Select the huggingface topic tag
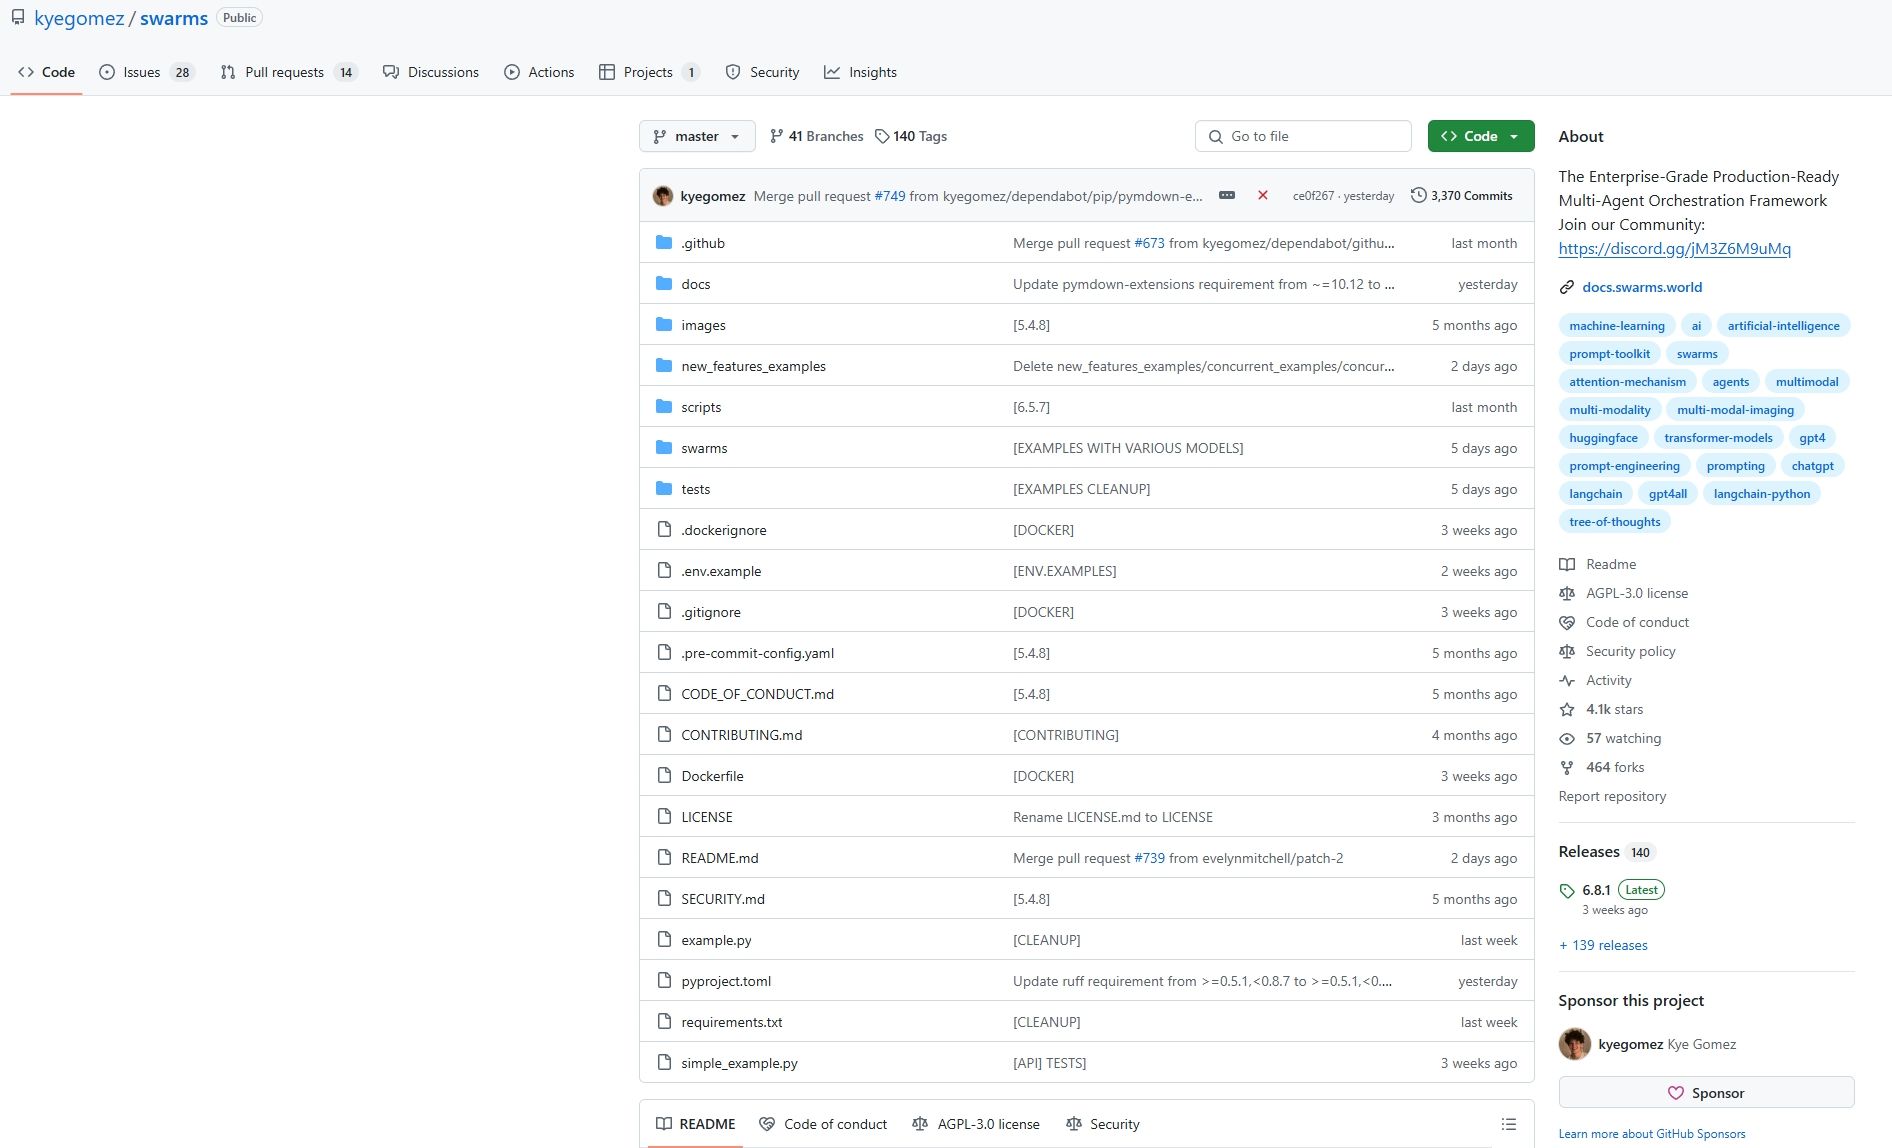The image size is (1892, 1148). pyautogui.click(x=1603, y=438)
